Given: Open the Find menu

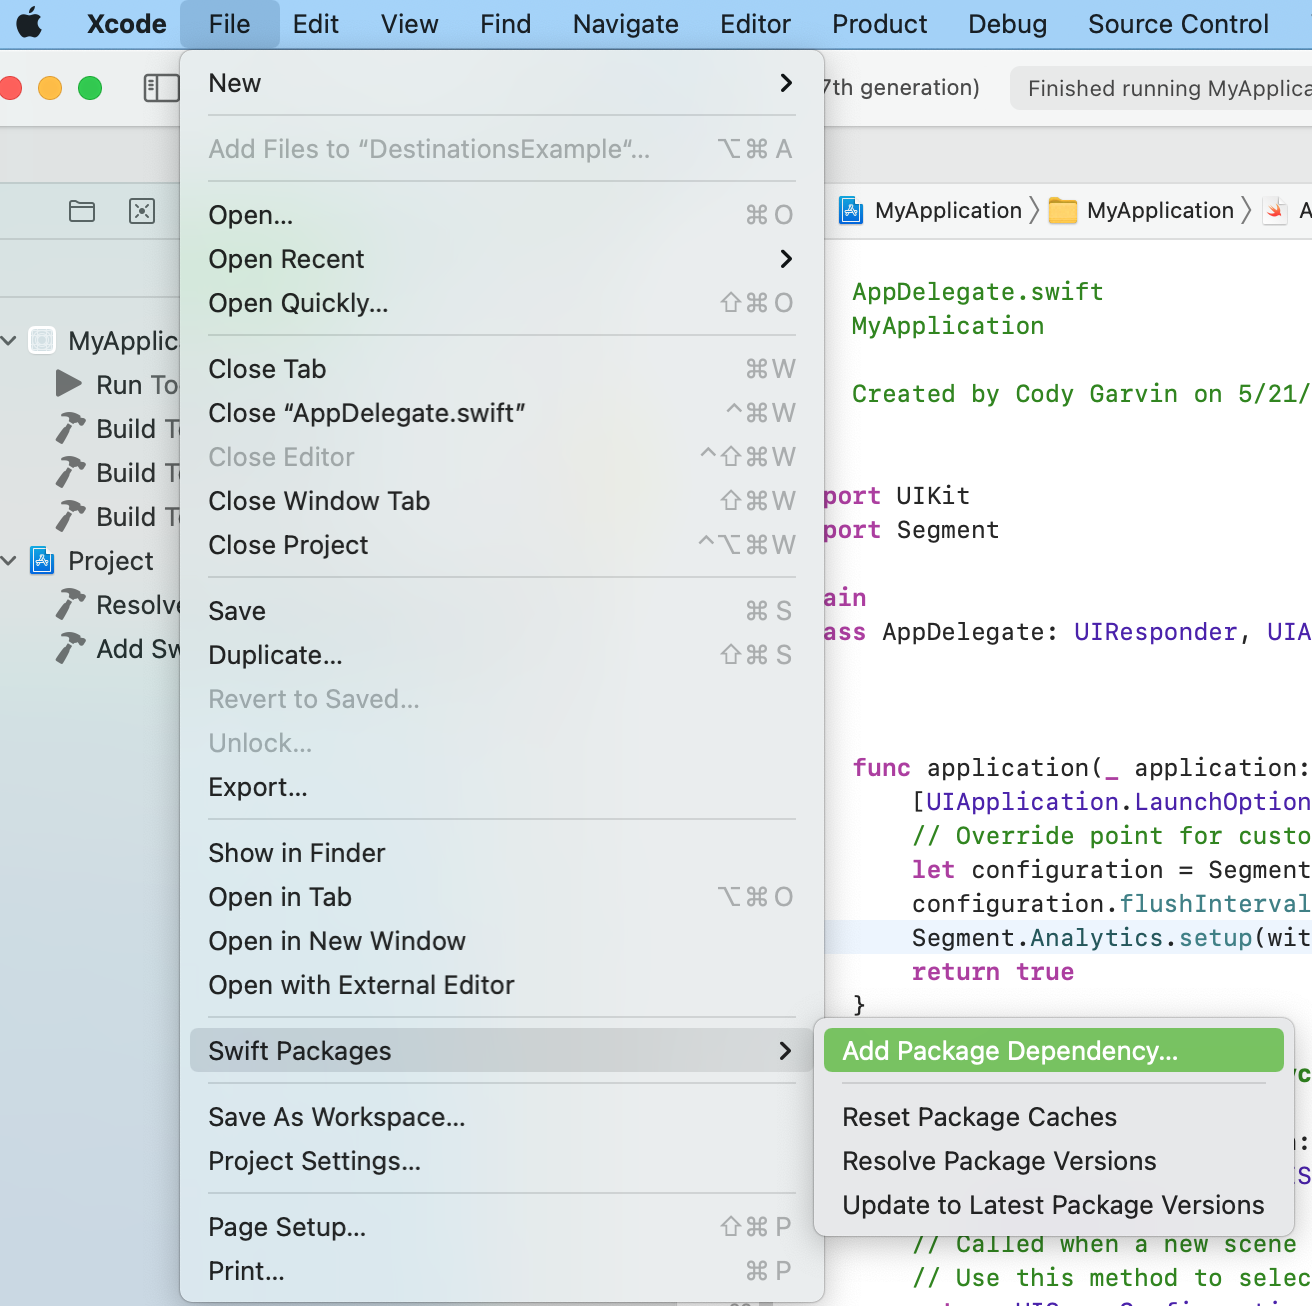Looking at the screenshot, I should click(x=506, y=24).
